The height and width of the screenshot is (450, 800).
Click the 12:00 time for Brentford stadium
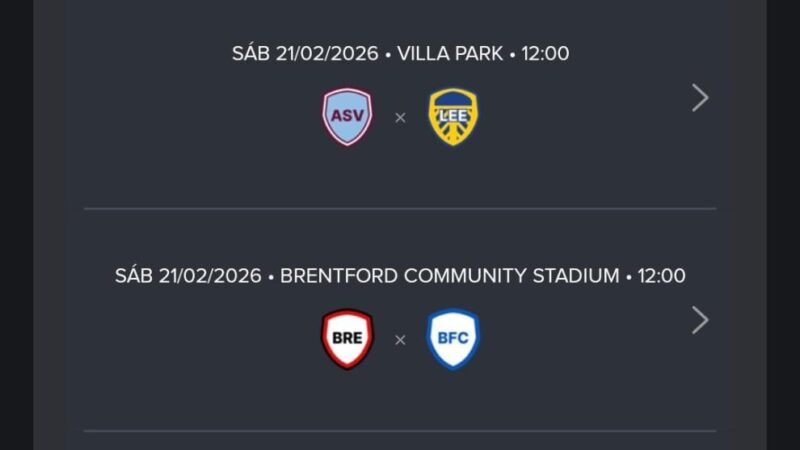click(x=662, y=276)
